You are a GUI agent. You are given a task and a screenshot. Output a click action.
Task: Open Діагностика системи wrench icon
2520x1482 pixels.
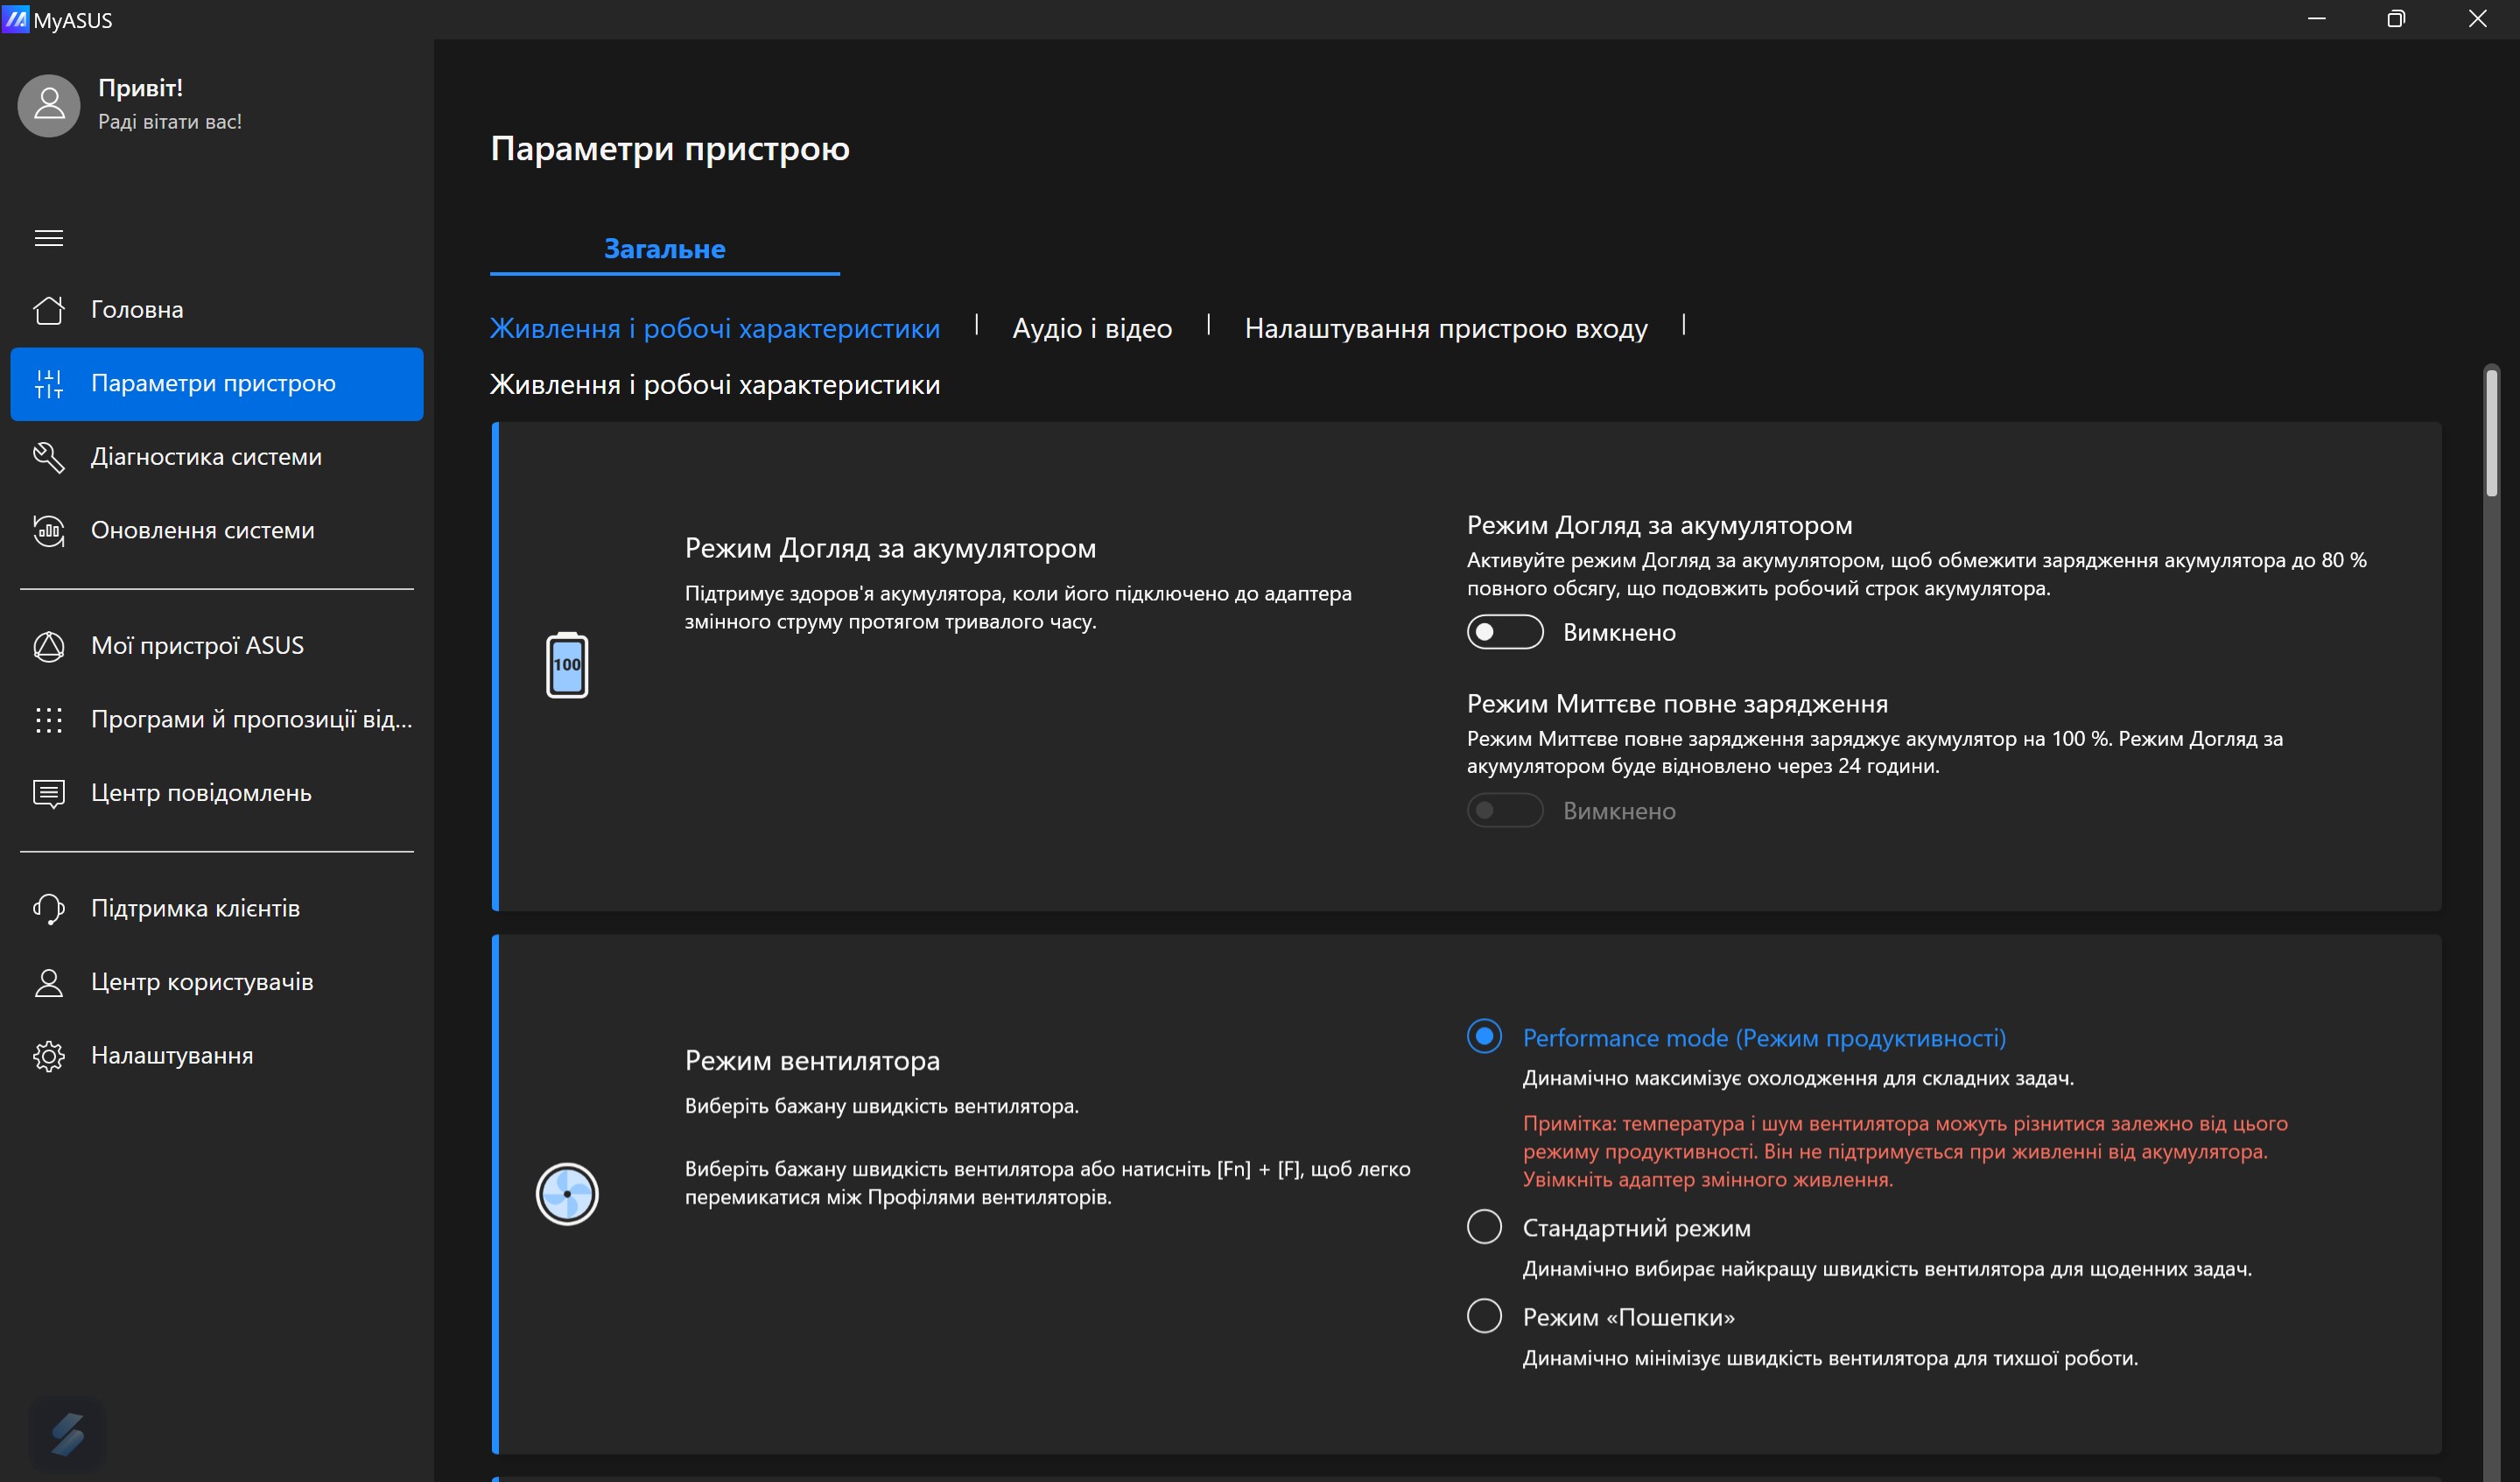tap(48, 457)
